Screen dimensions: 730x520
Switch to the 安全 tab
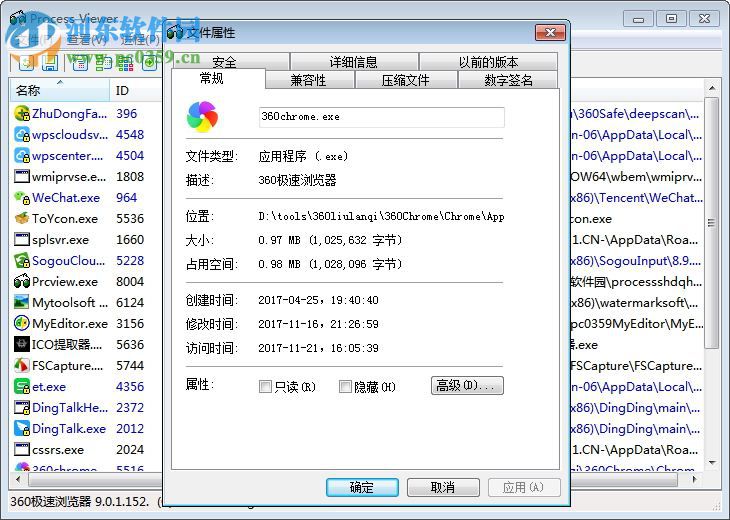224,61
